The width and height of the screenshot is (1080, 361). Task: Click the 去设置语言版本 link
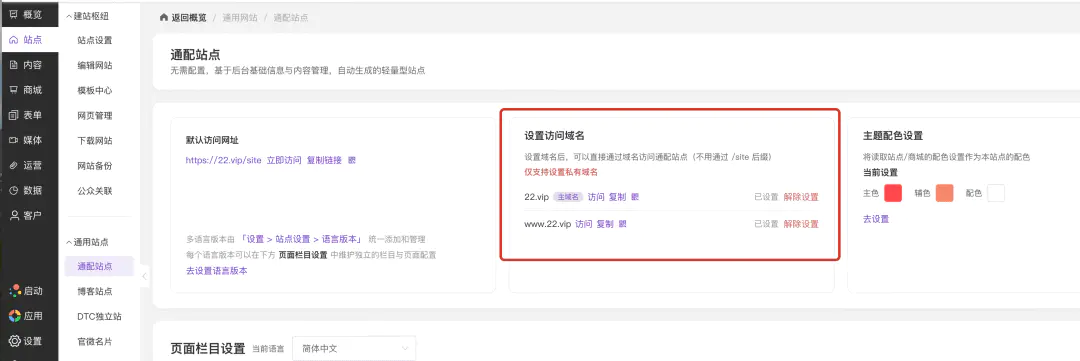216,271
